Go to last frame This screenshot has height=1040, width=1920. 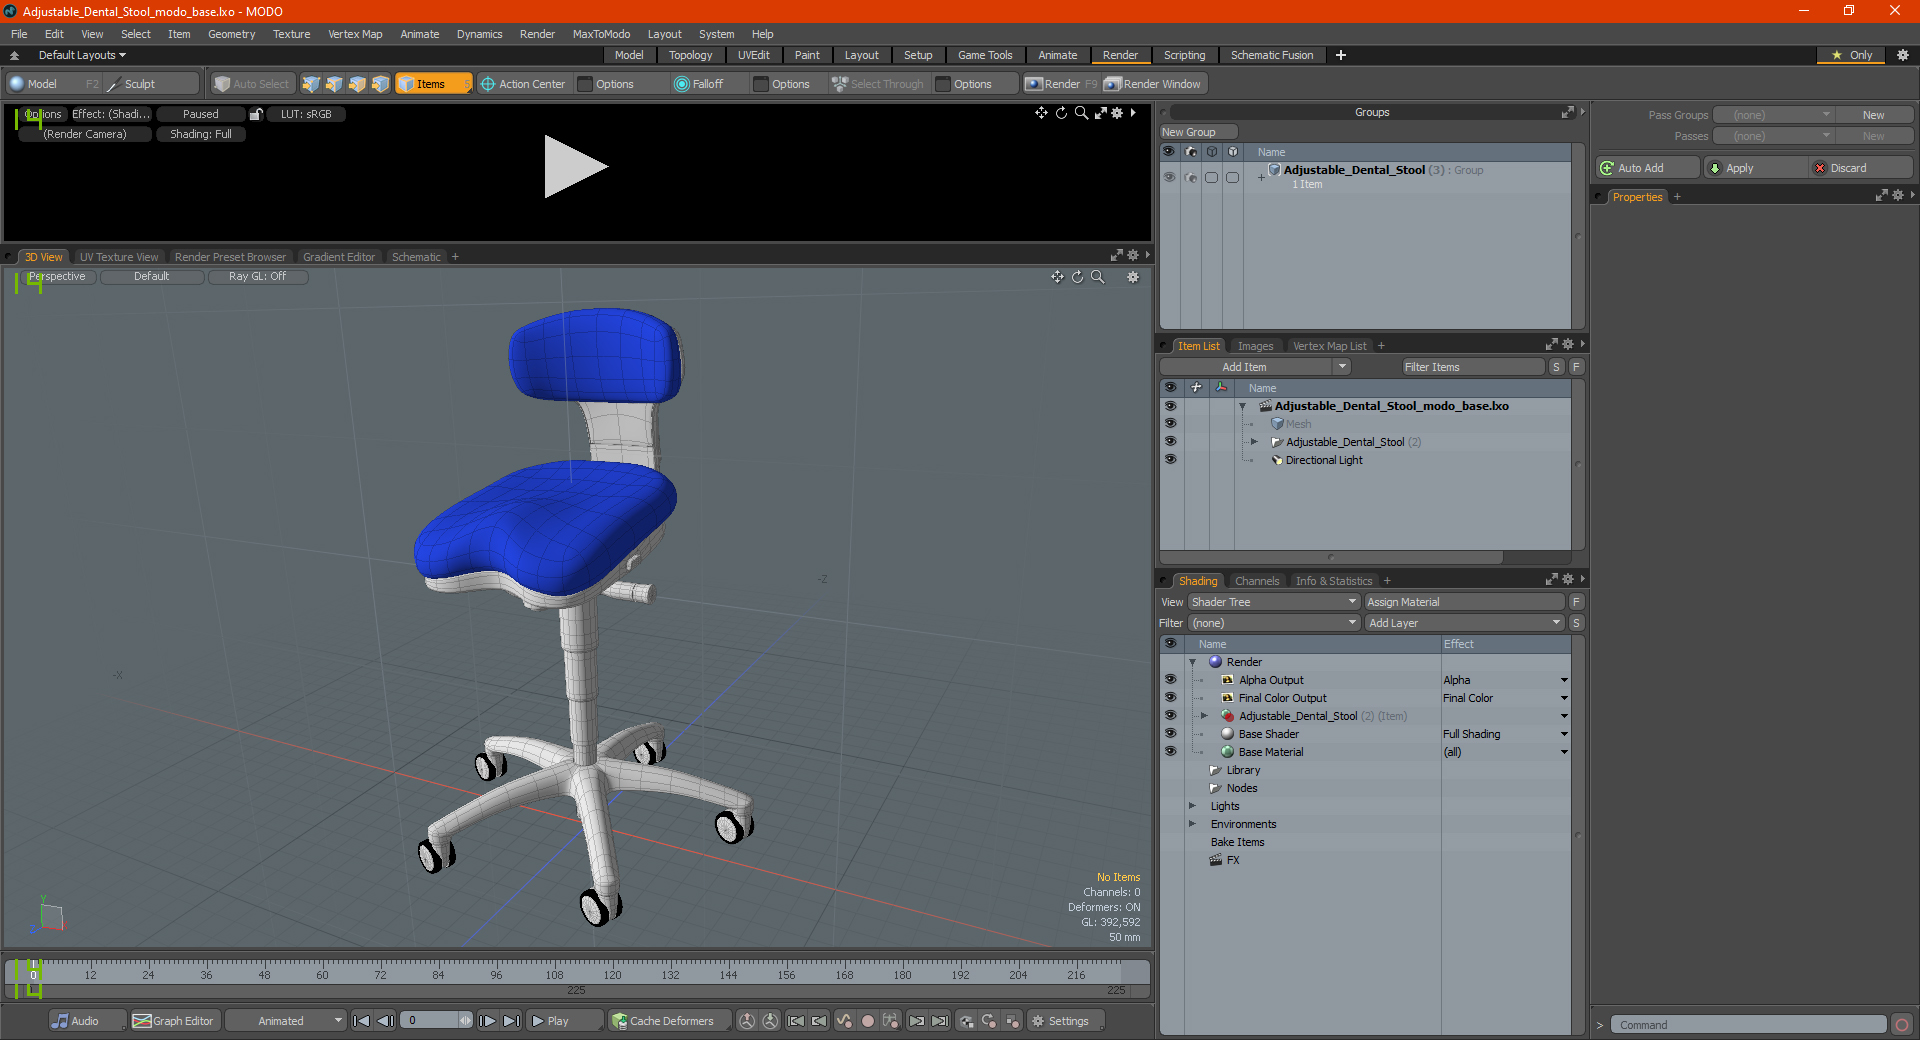[511, 1021]
